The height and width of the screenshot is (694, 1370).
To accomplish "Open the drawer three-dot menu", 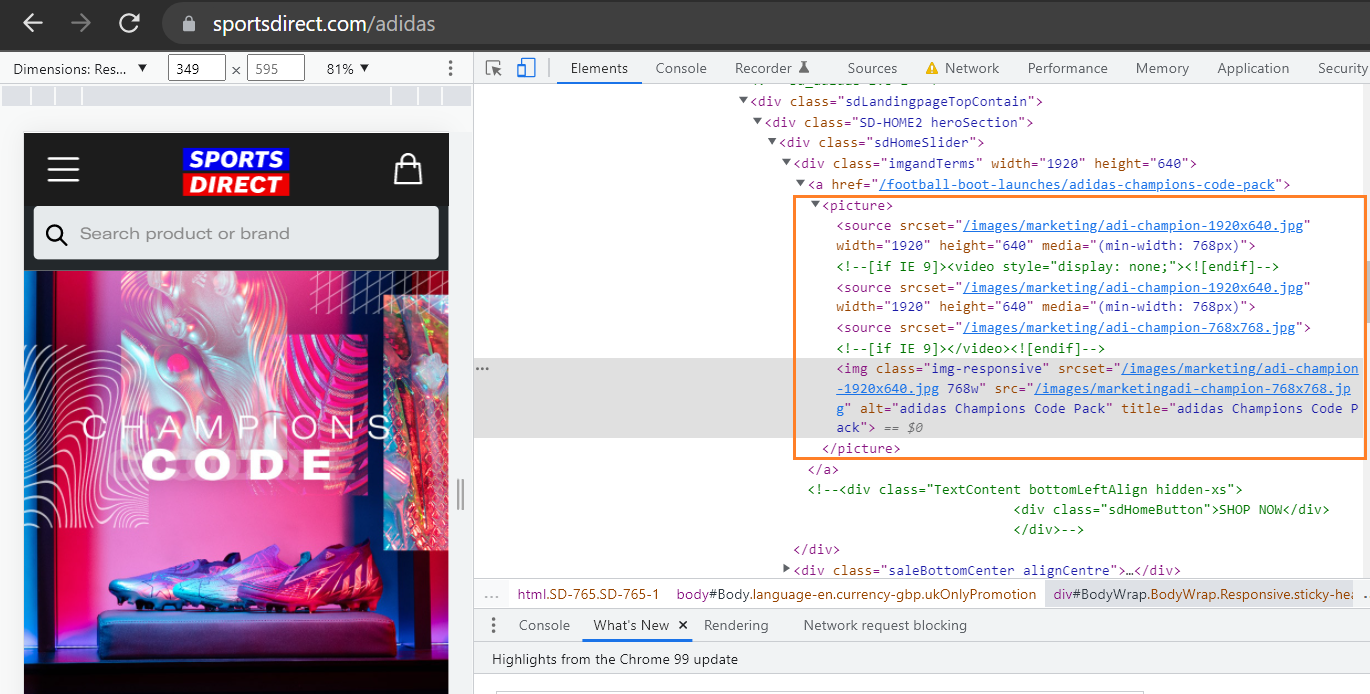I will [x=493, y=625].
